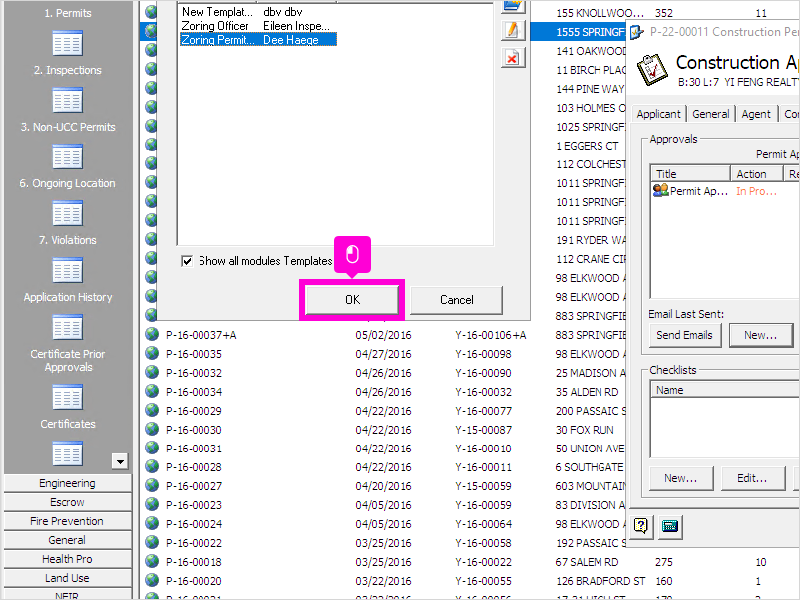Screen dimensions: 800x600
Task: Click New button under Checklists
Action: tap(681, 478)
